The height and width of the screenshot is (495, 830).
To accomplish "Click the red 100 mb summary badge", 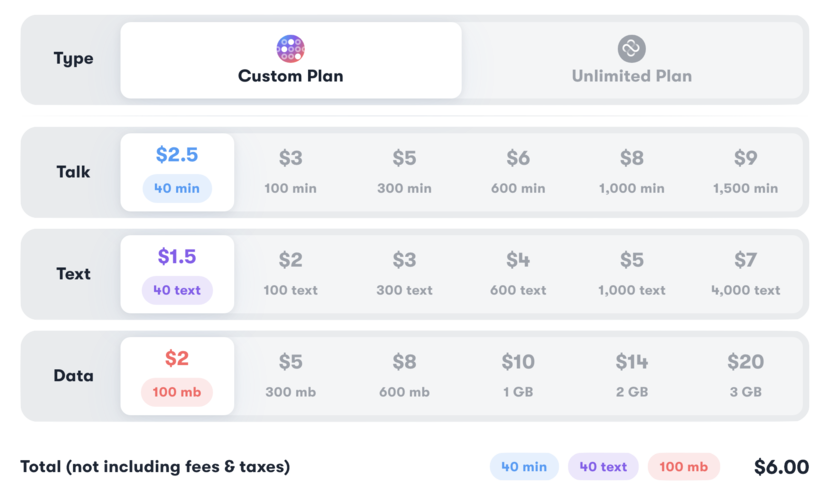I will [x=683, y=467].
